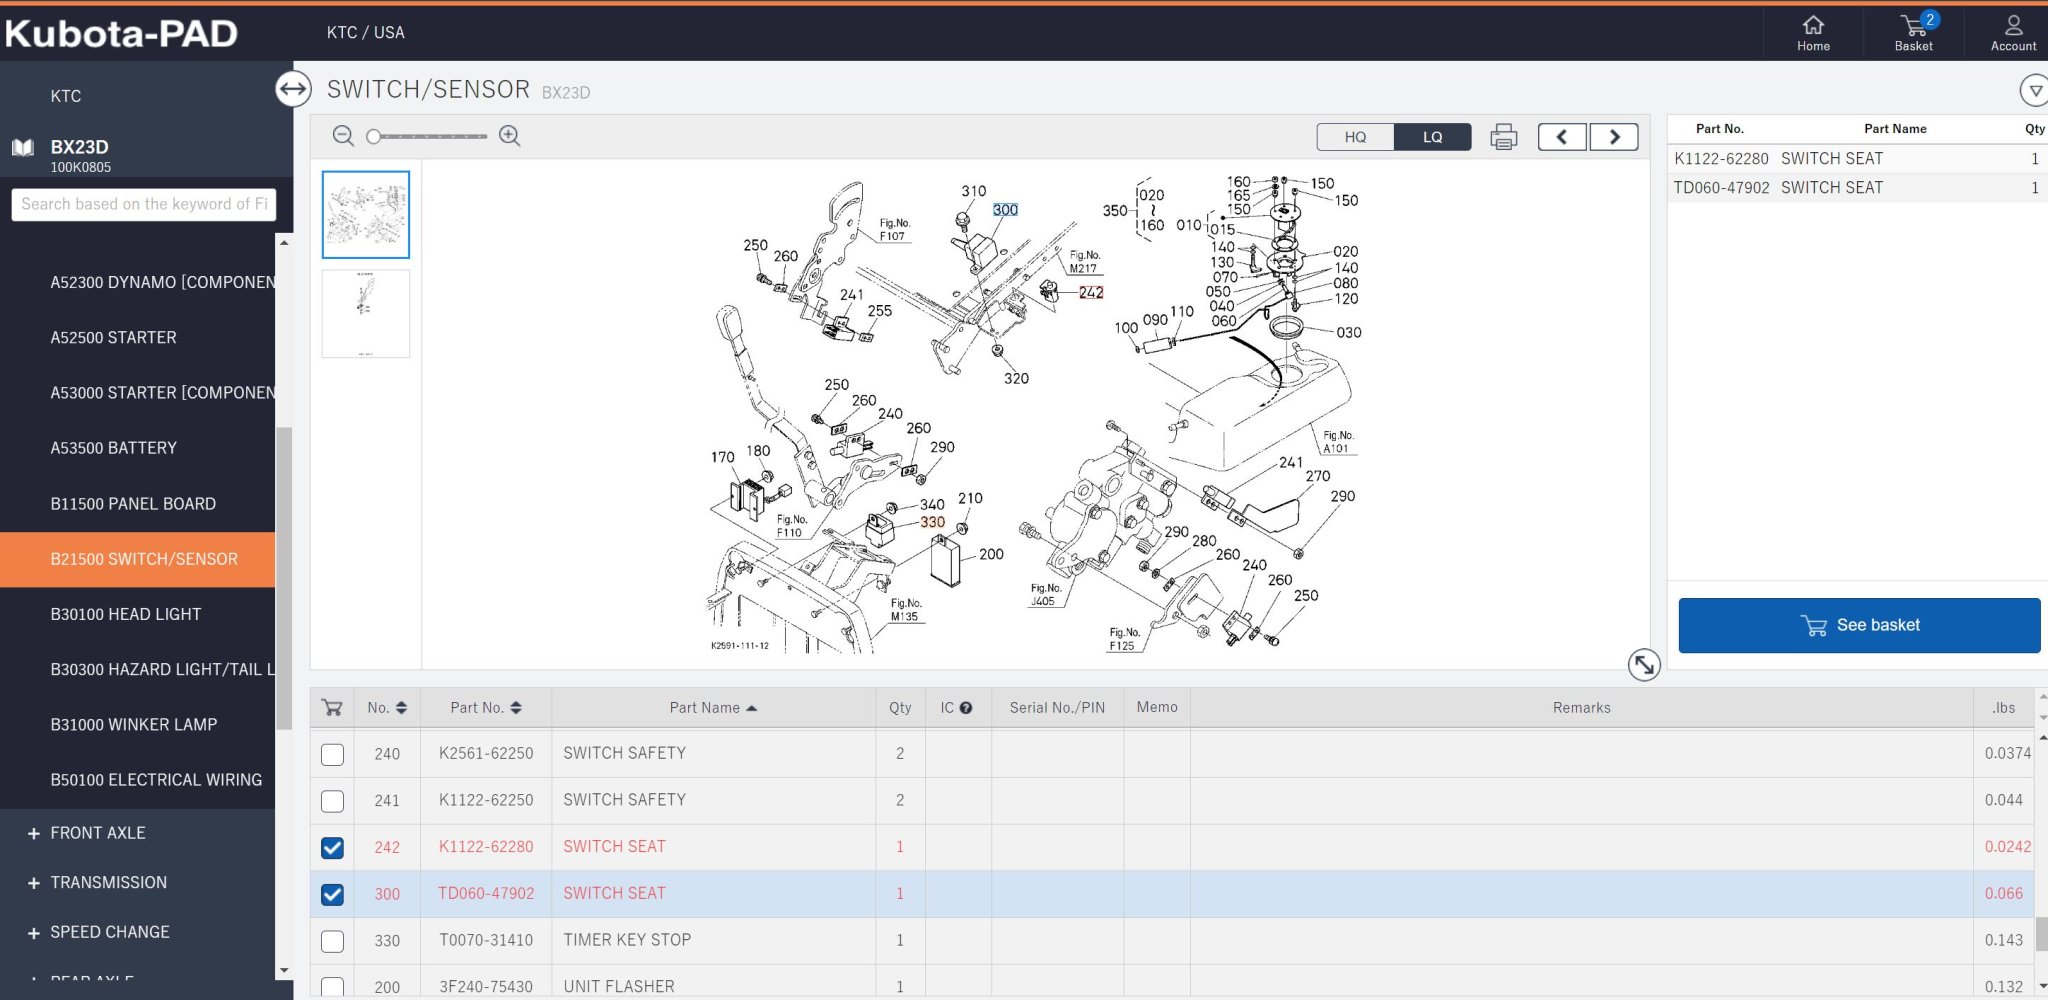This screenshot has width=2048, height=1000.
Task: Switch diagram to HQ quality
Action: (x=1355, y=137)
